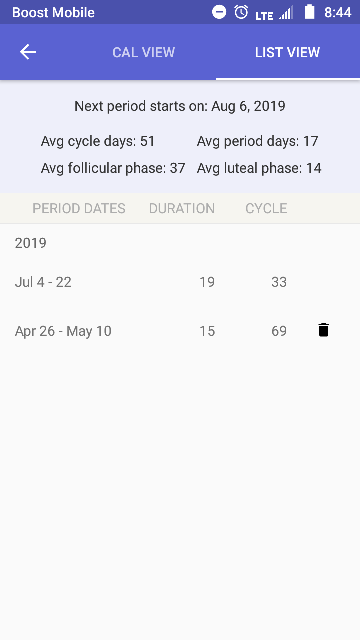Viewport: 360px width, 640px height.
Task: Select the Apr 26 - May 10 row
Action: [180, 331]
